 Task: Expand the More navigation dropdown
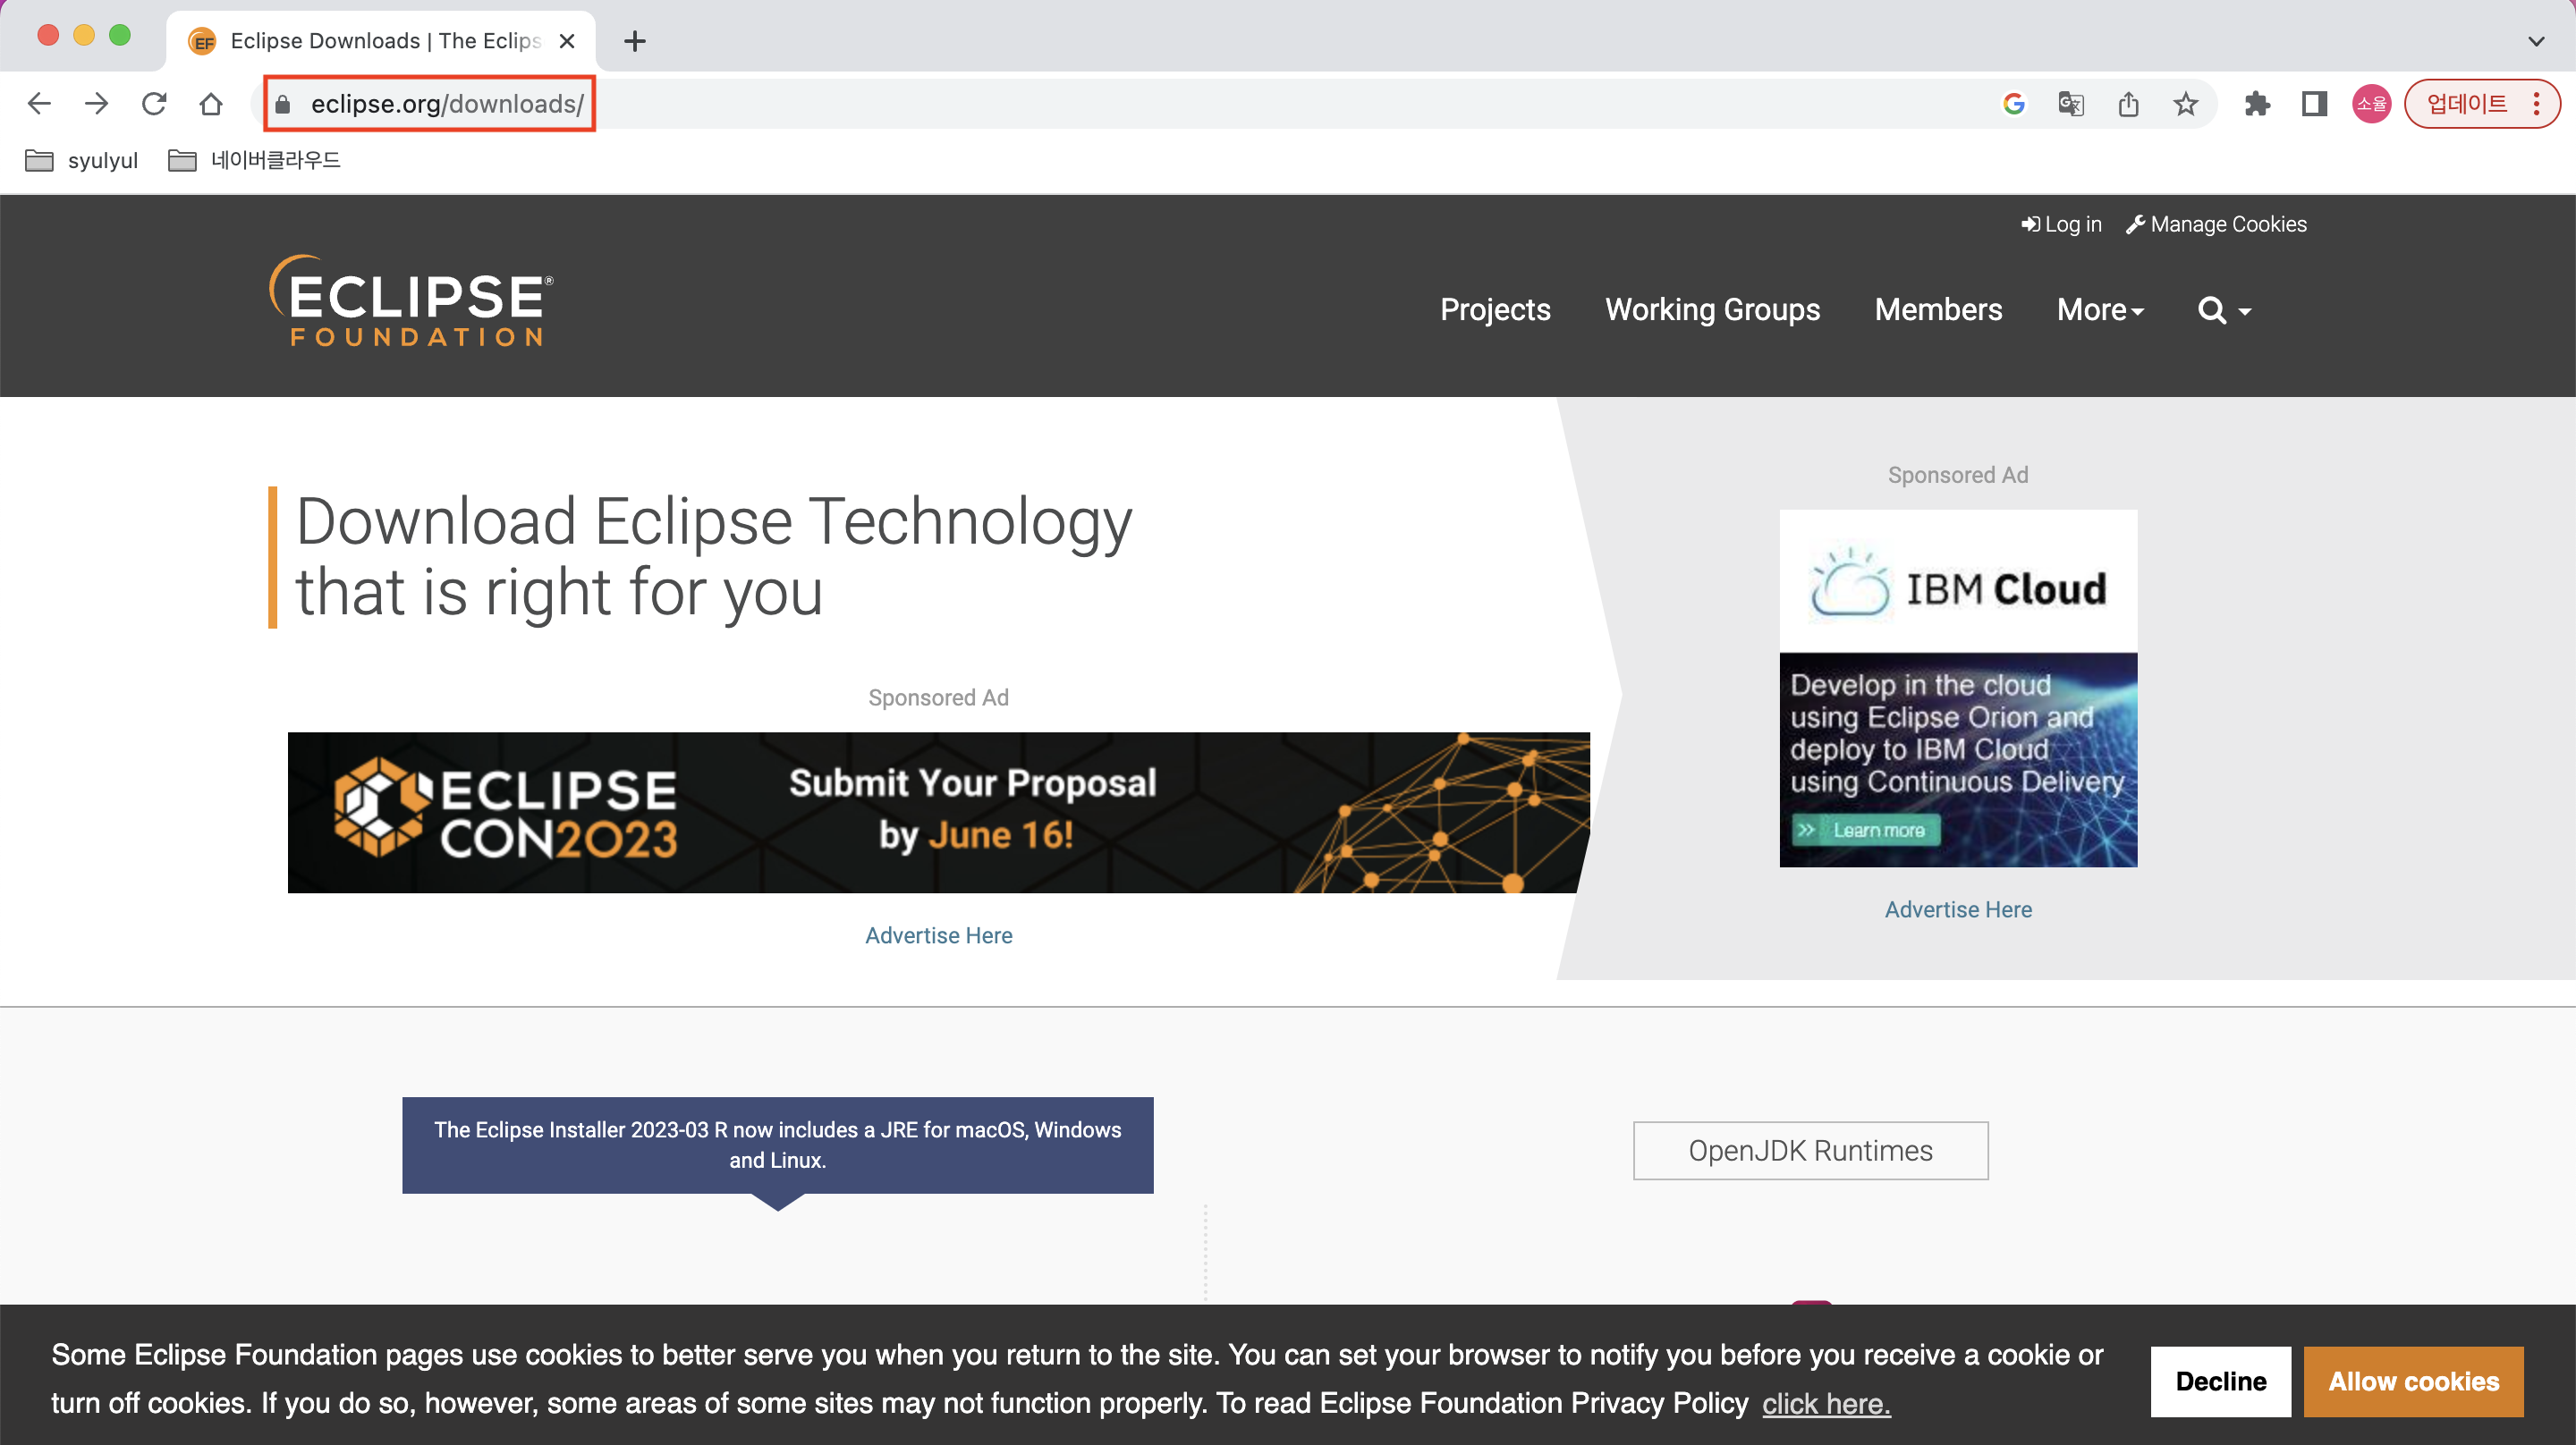pyautogui.click(x=2100, y=310)
